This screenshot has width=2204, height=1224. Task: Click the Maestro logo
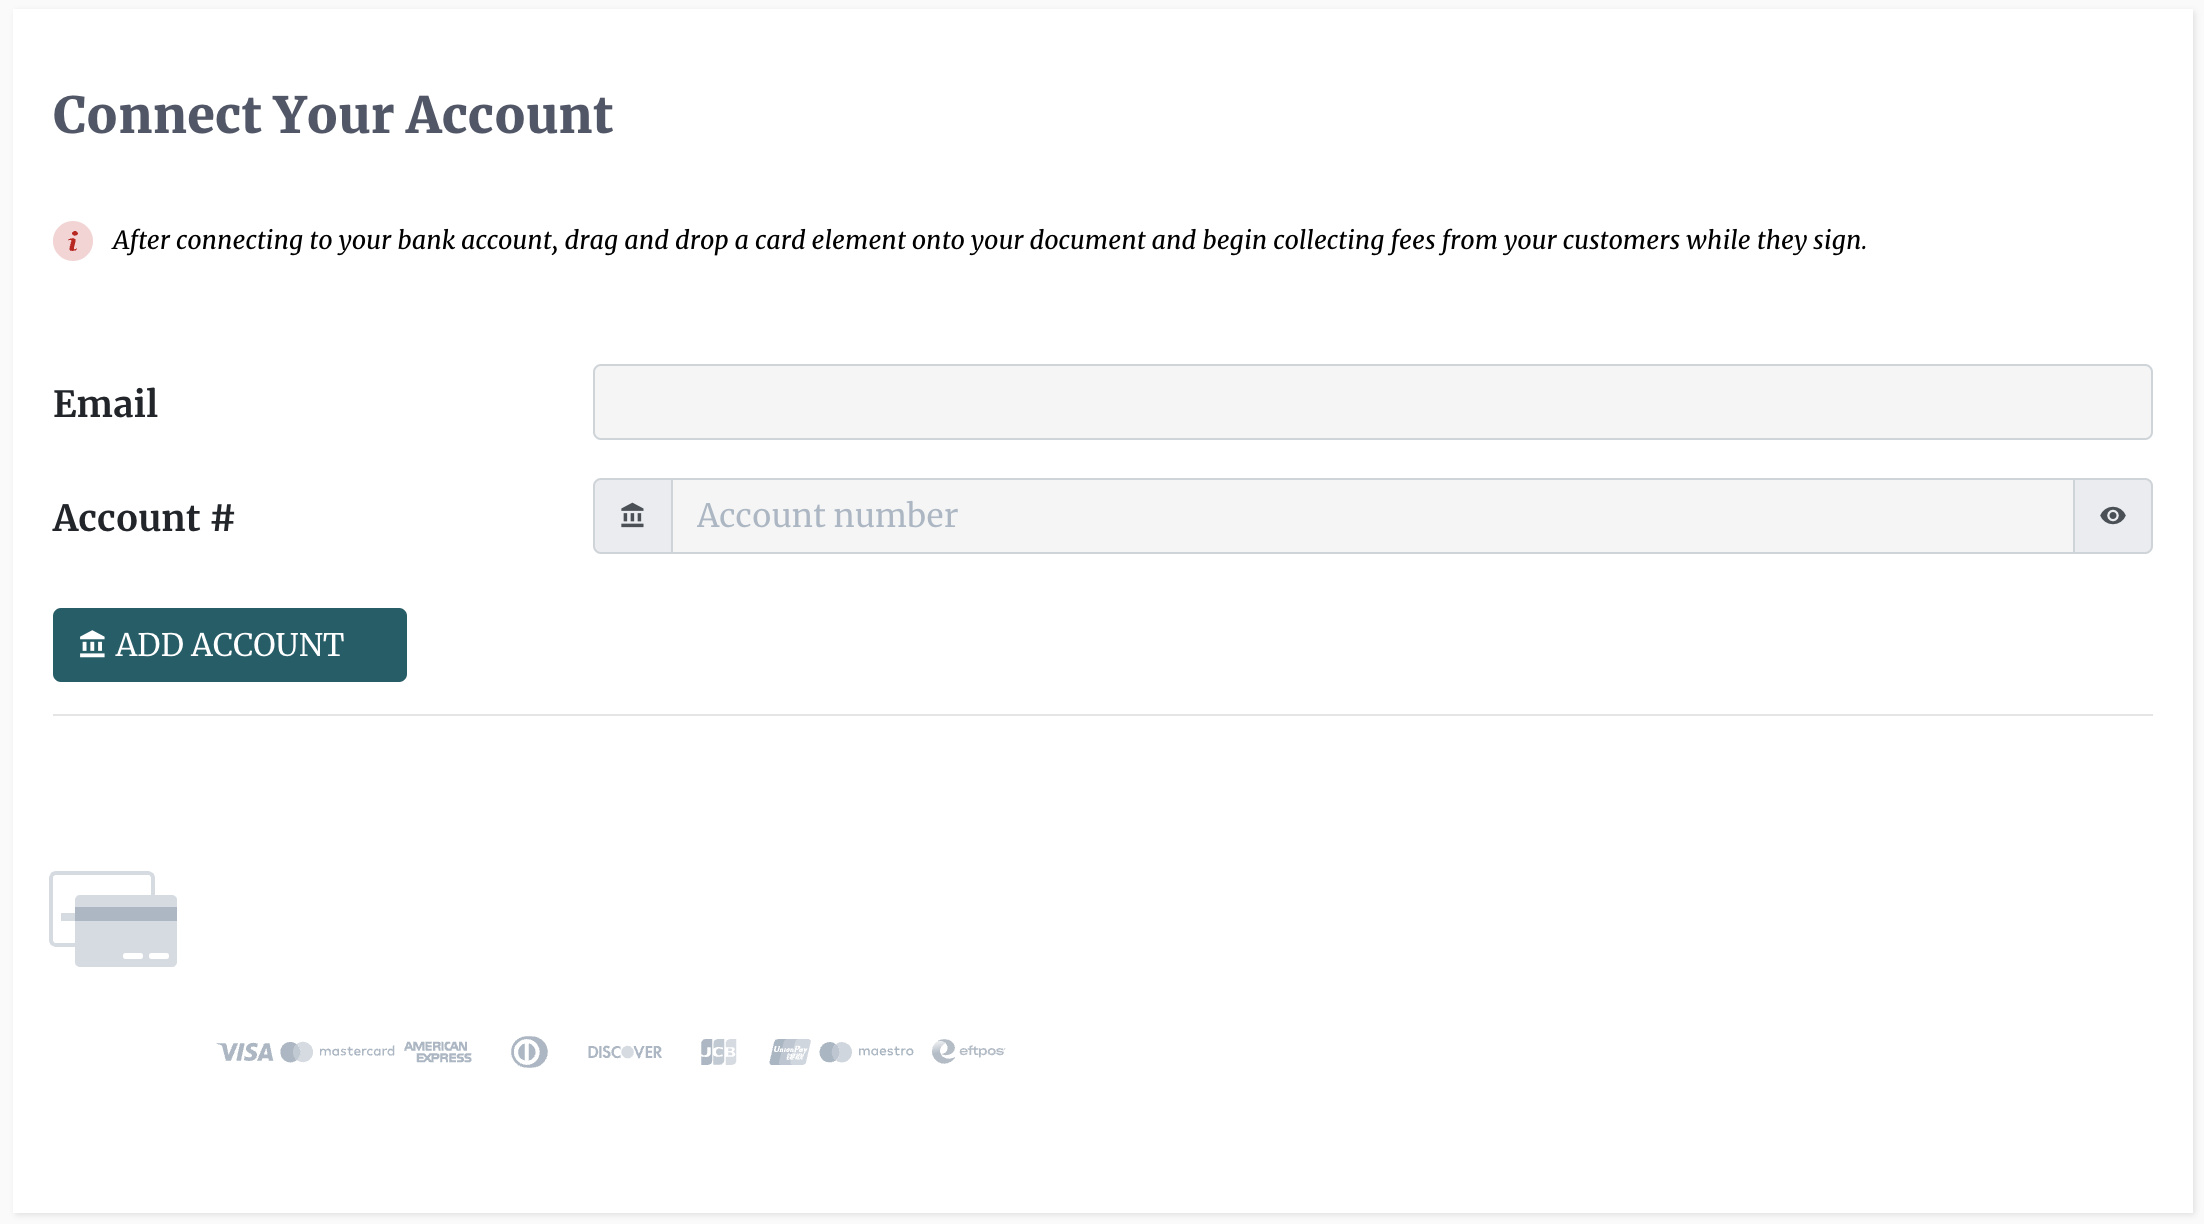coord(866,1052)
